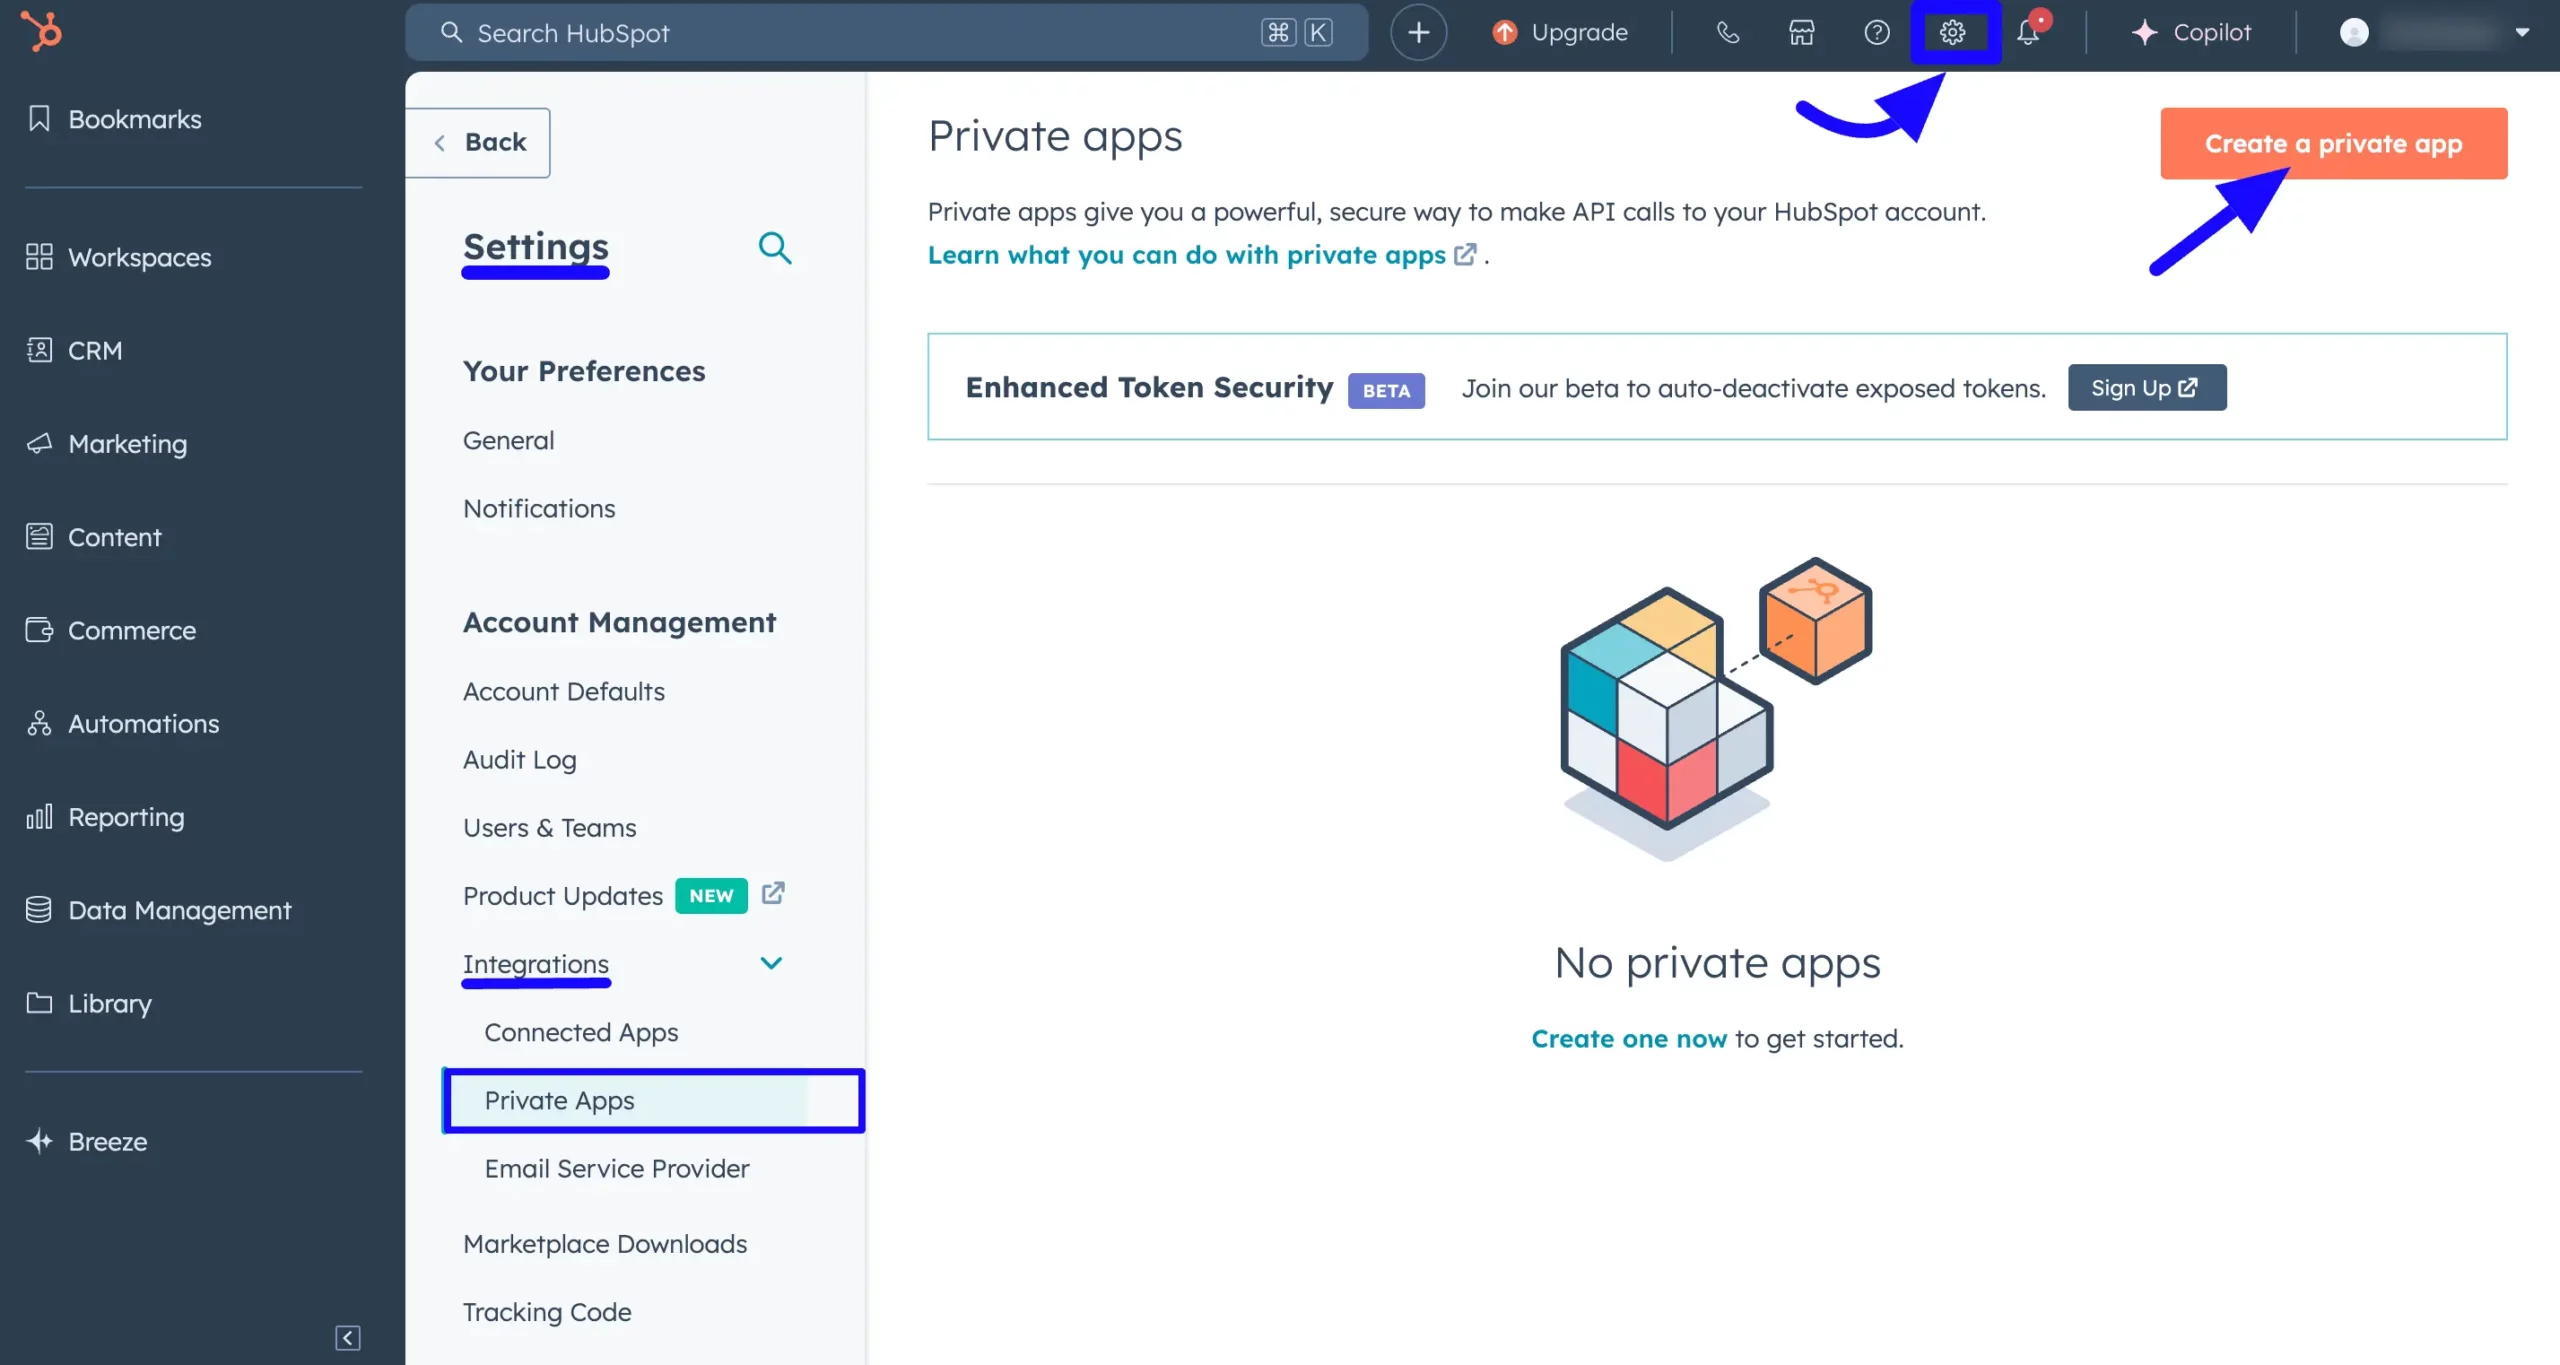Open the Marketing menu
The height and width of the screenshot is (1365, 2560).
[107, 444]
